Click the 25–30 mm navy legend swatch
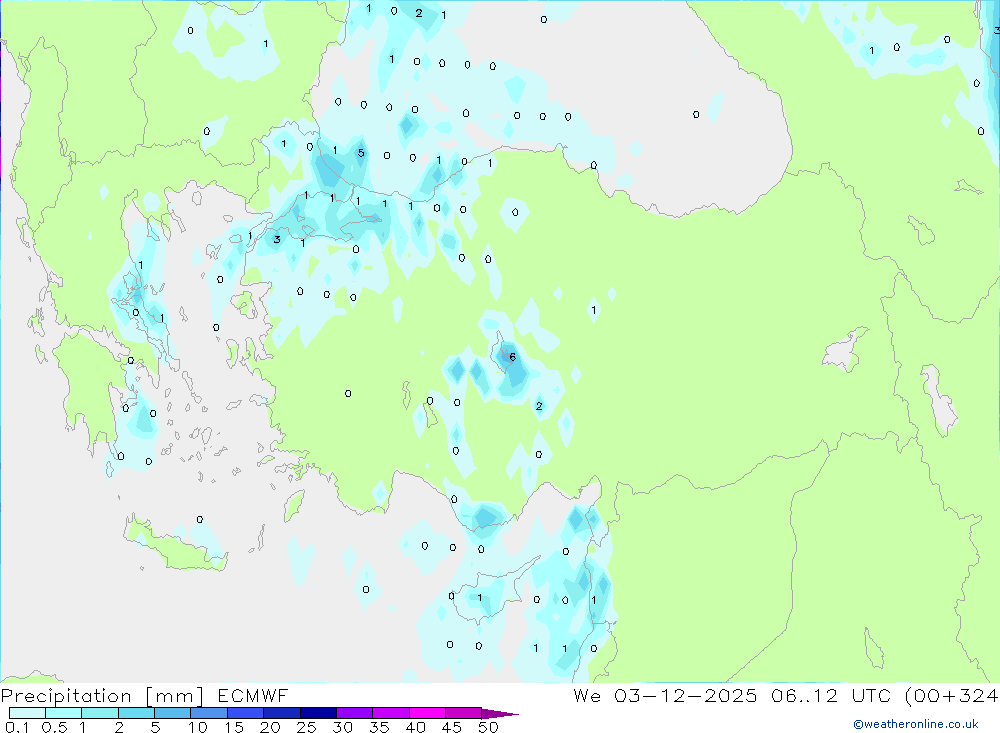1000x733 pixels. coord(318,713)
